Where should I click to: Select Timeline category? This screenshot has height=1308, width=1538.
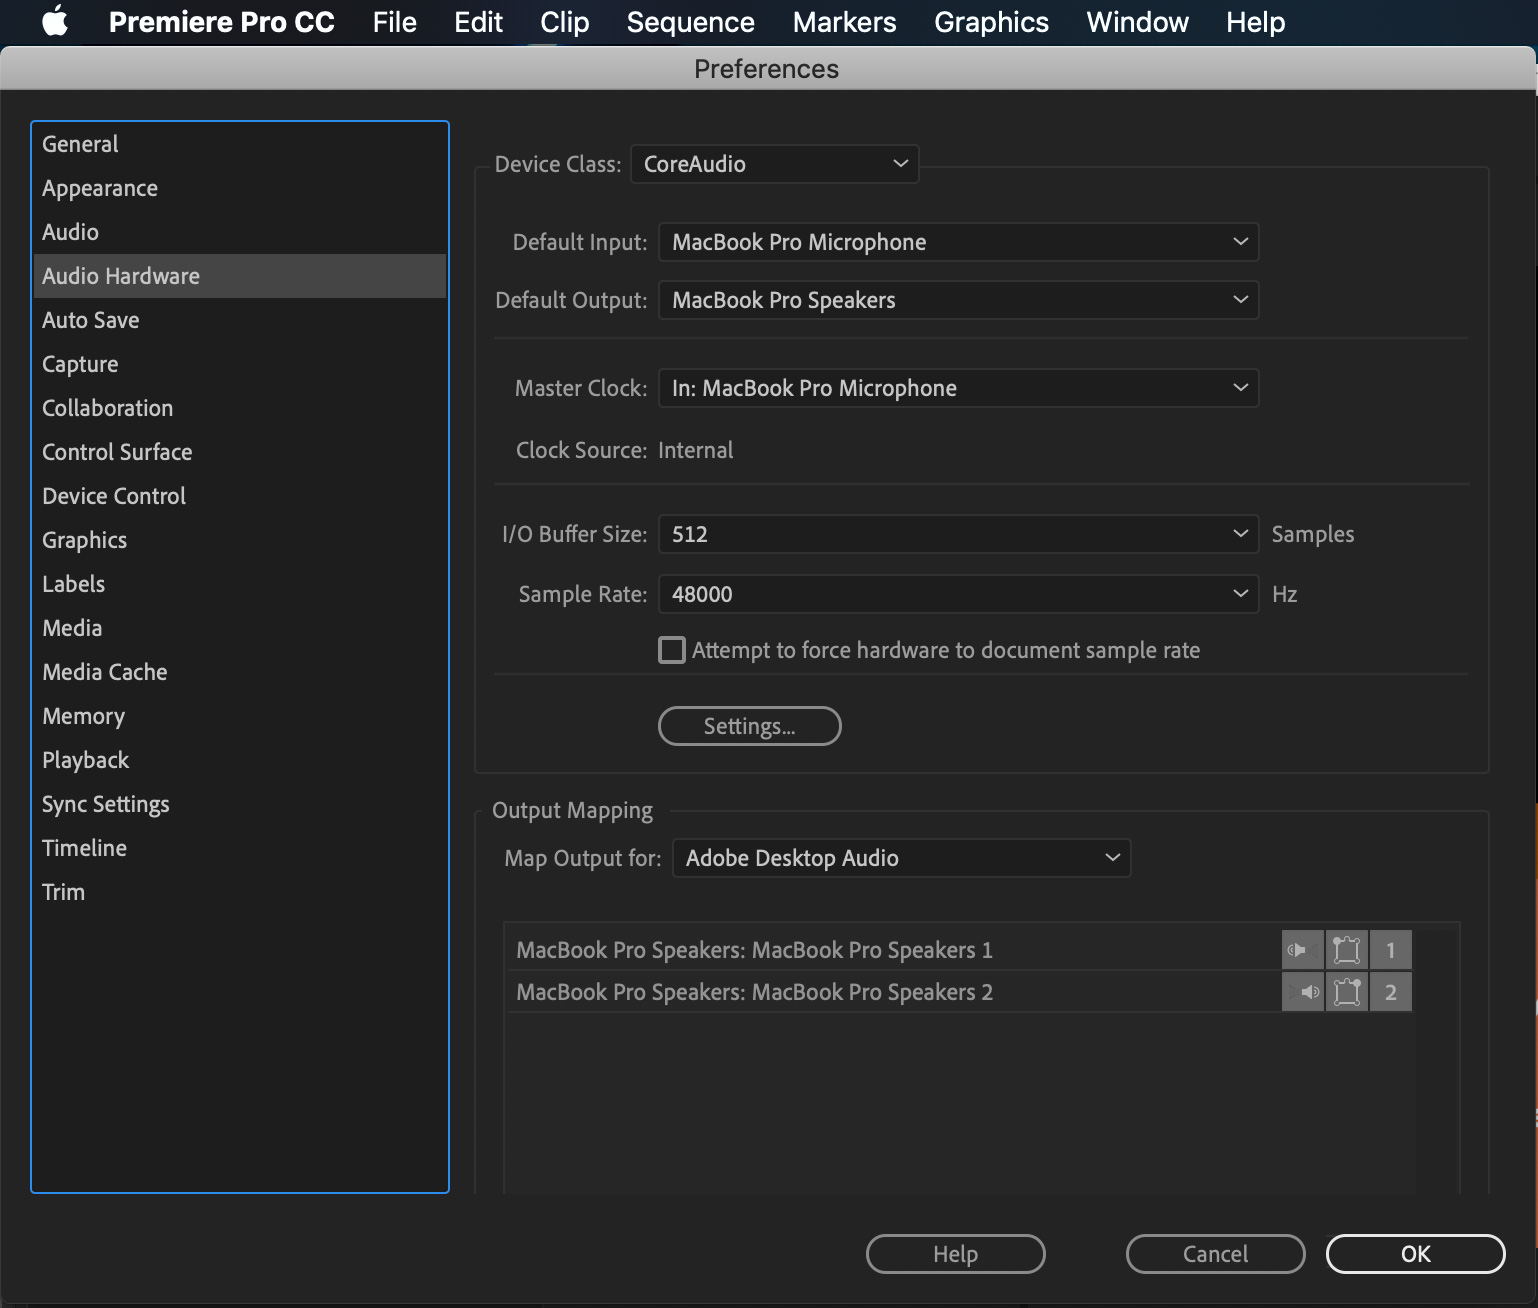tap(240, 848)
